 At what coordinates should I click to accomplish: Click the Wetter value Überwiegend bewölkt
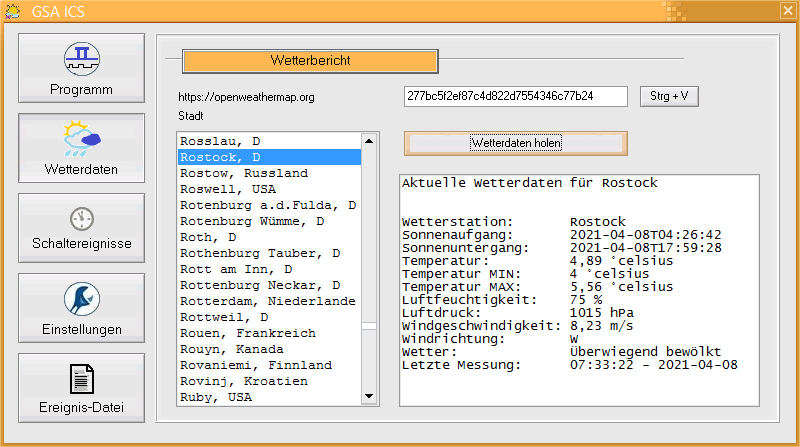pyautogui.click(x=645, y=352)
